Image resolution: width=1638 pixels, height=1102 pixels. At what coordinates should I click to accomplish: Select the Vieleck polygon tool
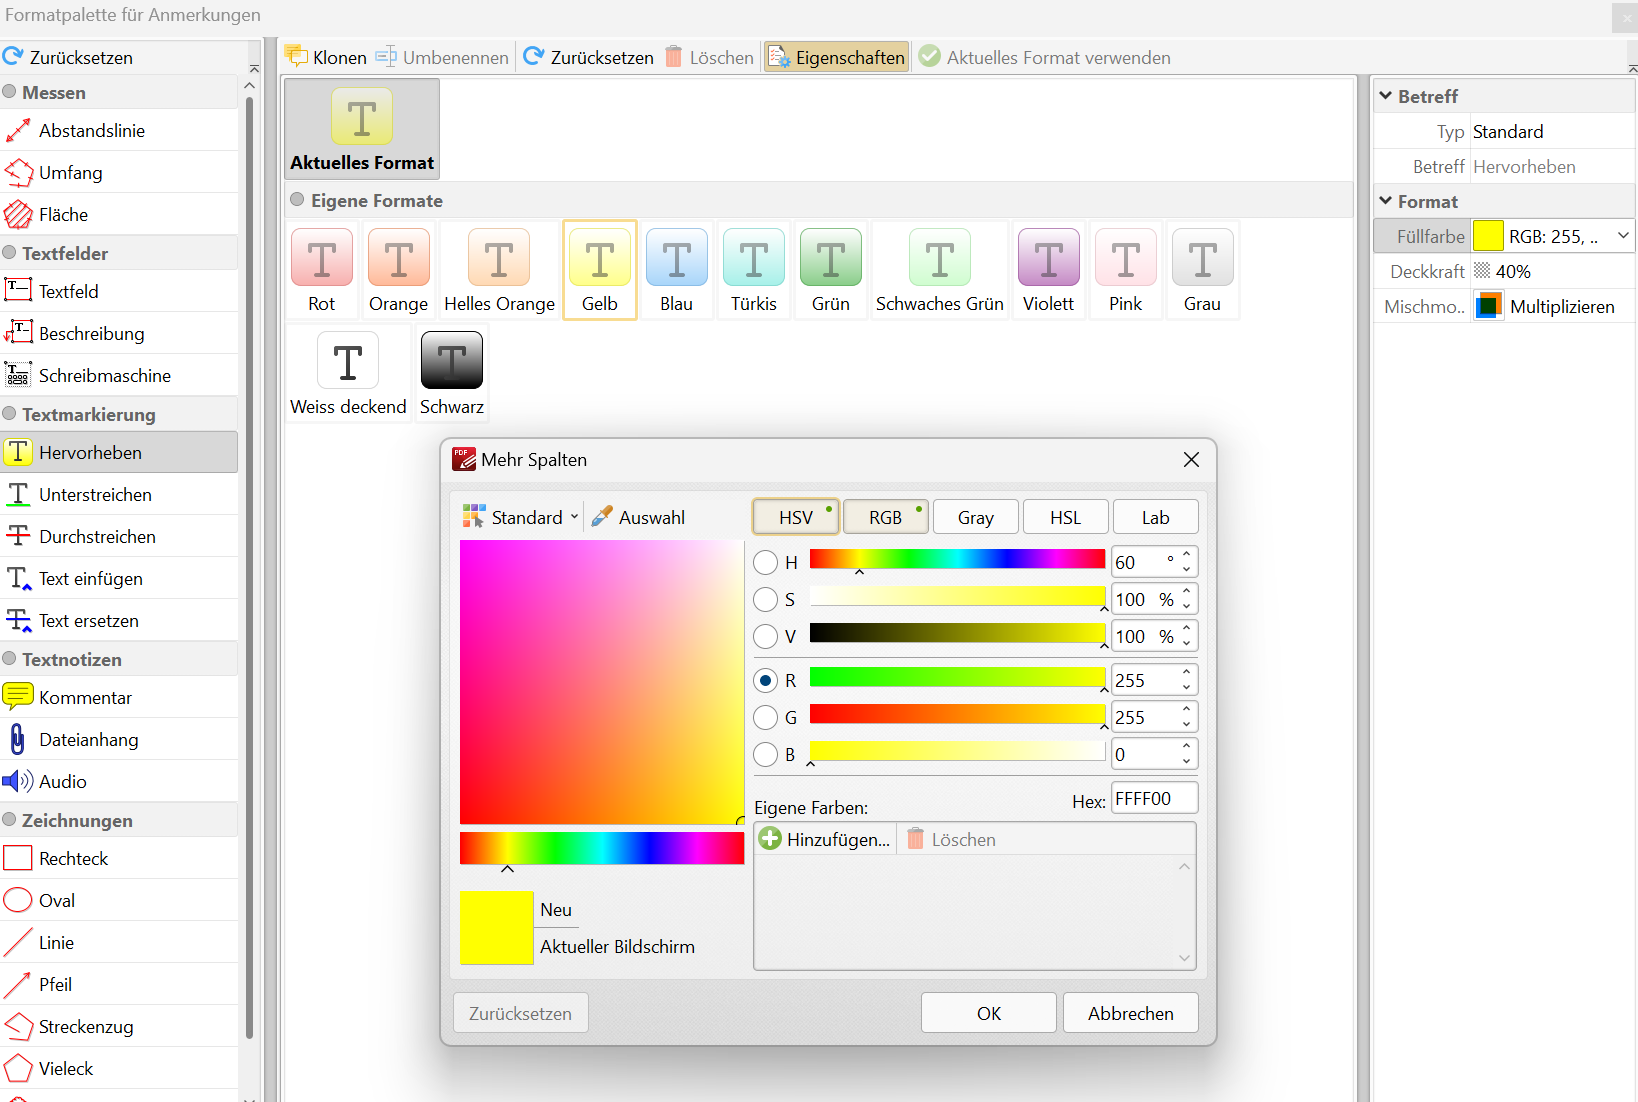pos(119,1069)
